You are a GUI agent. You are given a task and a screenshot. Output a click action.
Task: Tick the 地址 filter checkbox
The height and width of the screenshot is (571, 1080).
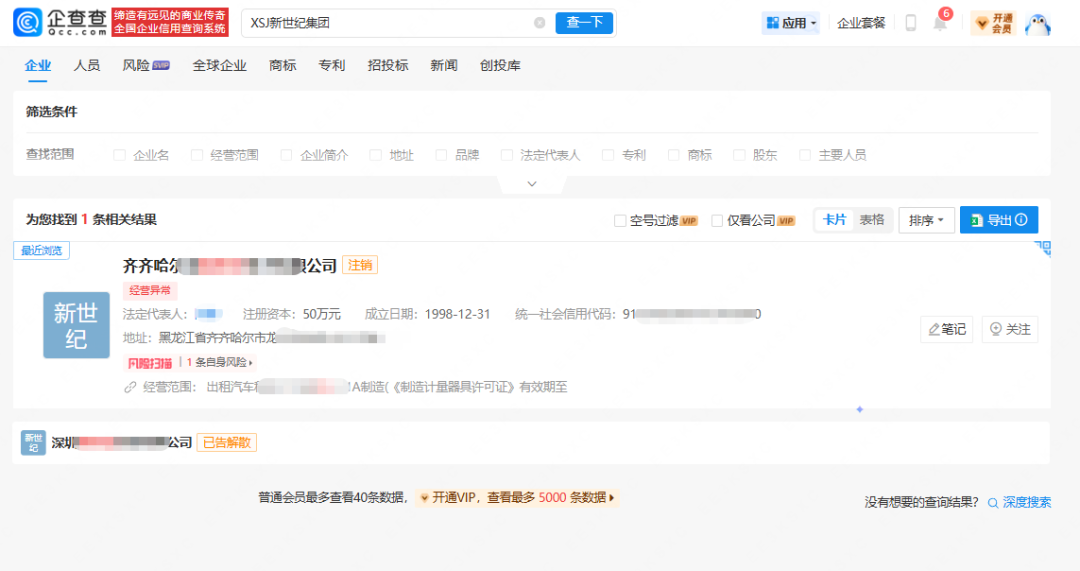tap(375, 155)
